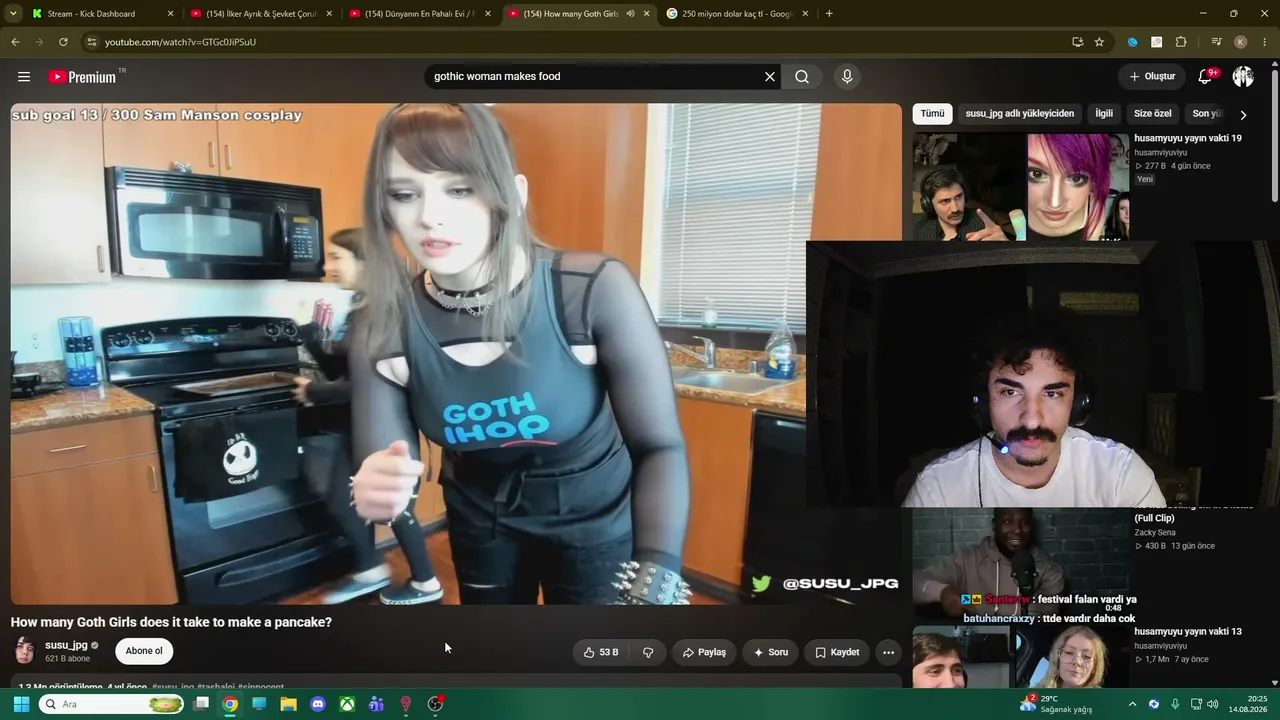The height and width of the screenshot is (720, 1280).
Task: Start voice search with the microphone
Action: point(847,77)
